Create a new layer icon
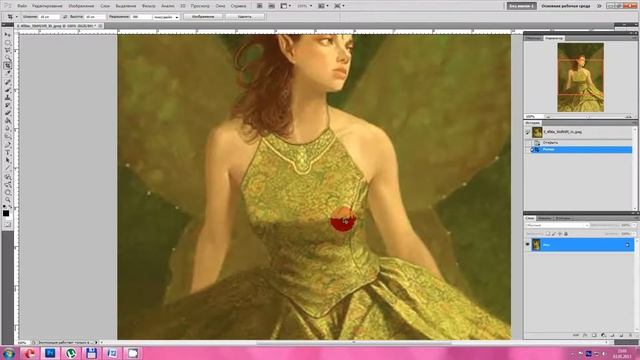 621,335
